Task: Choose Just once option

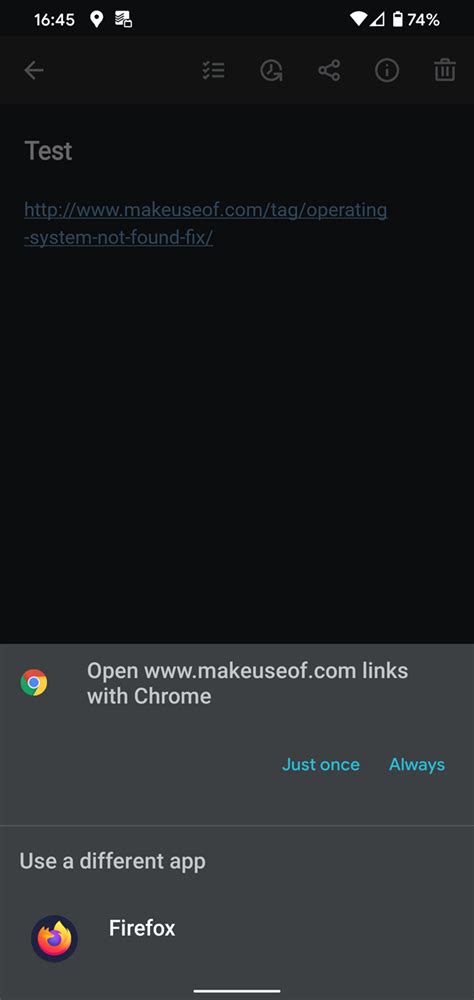Action: coord(321,764)
